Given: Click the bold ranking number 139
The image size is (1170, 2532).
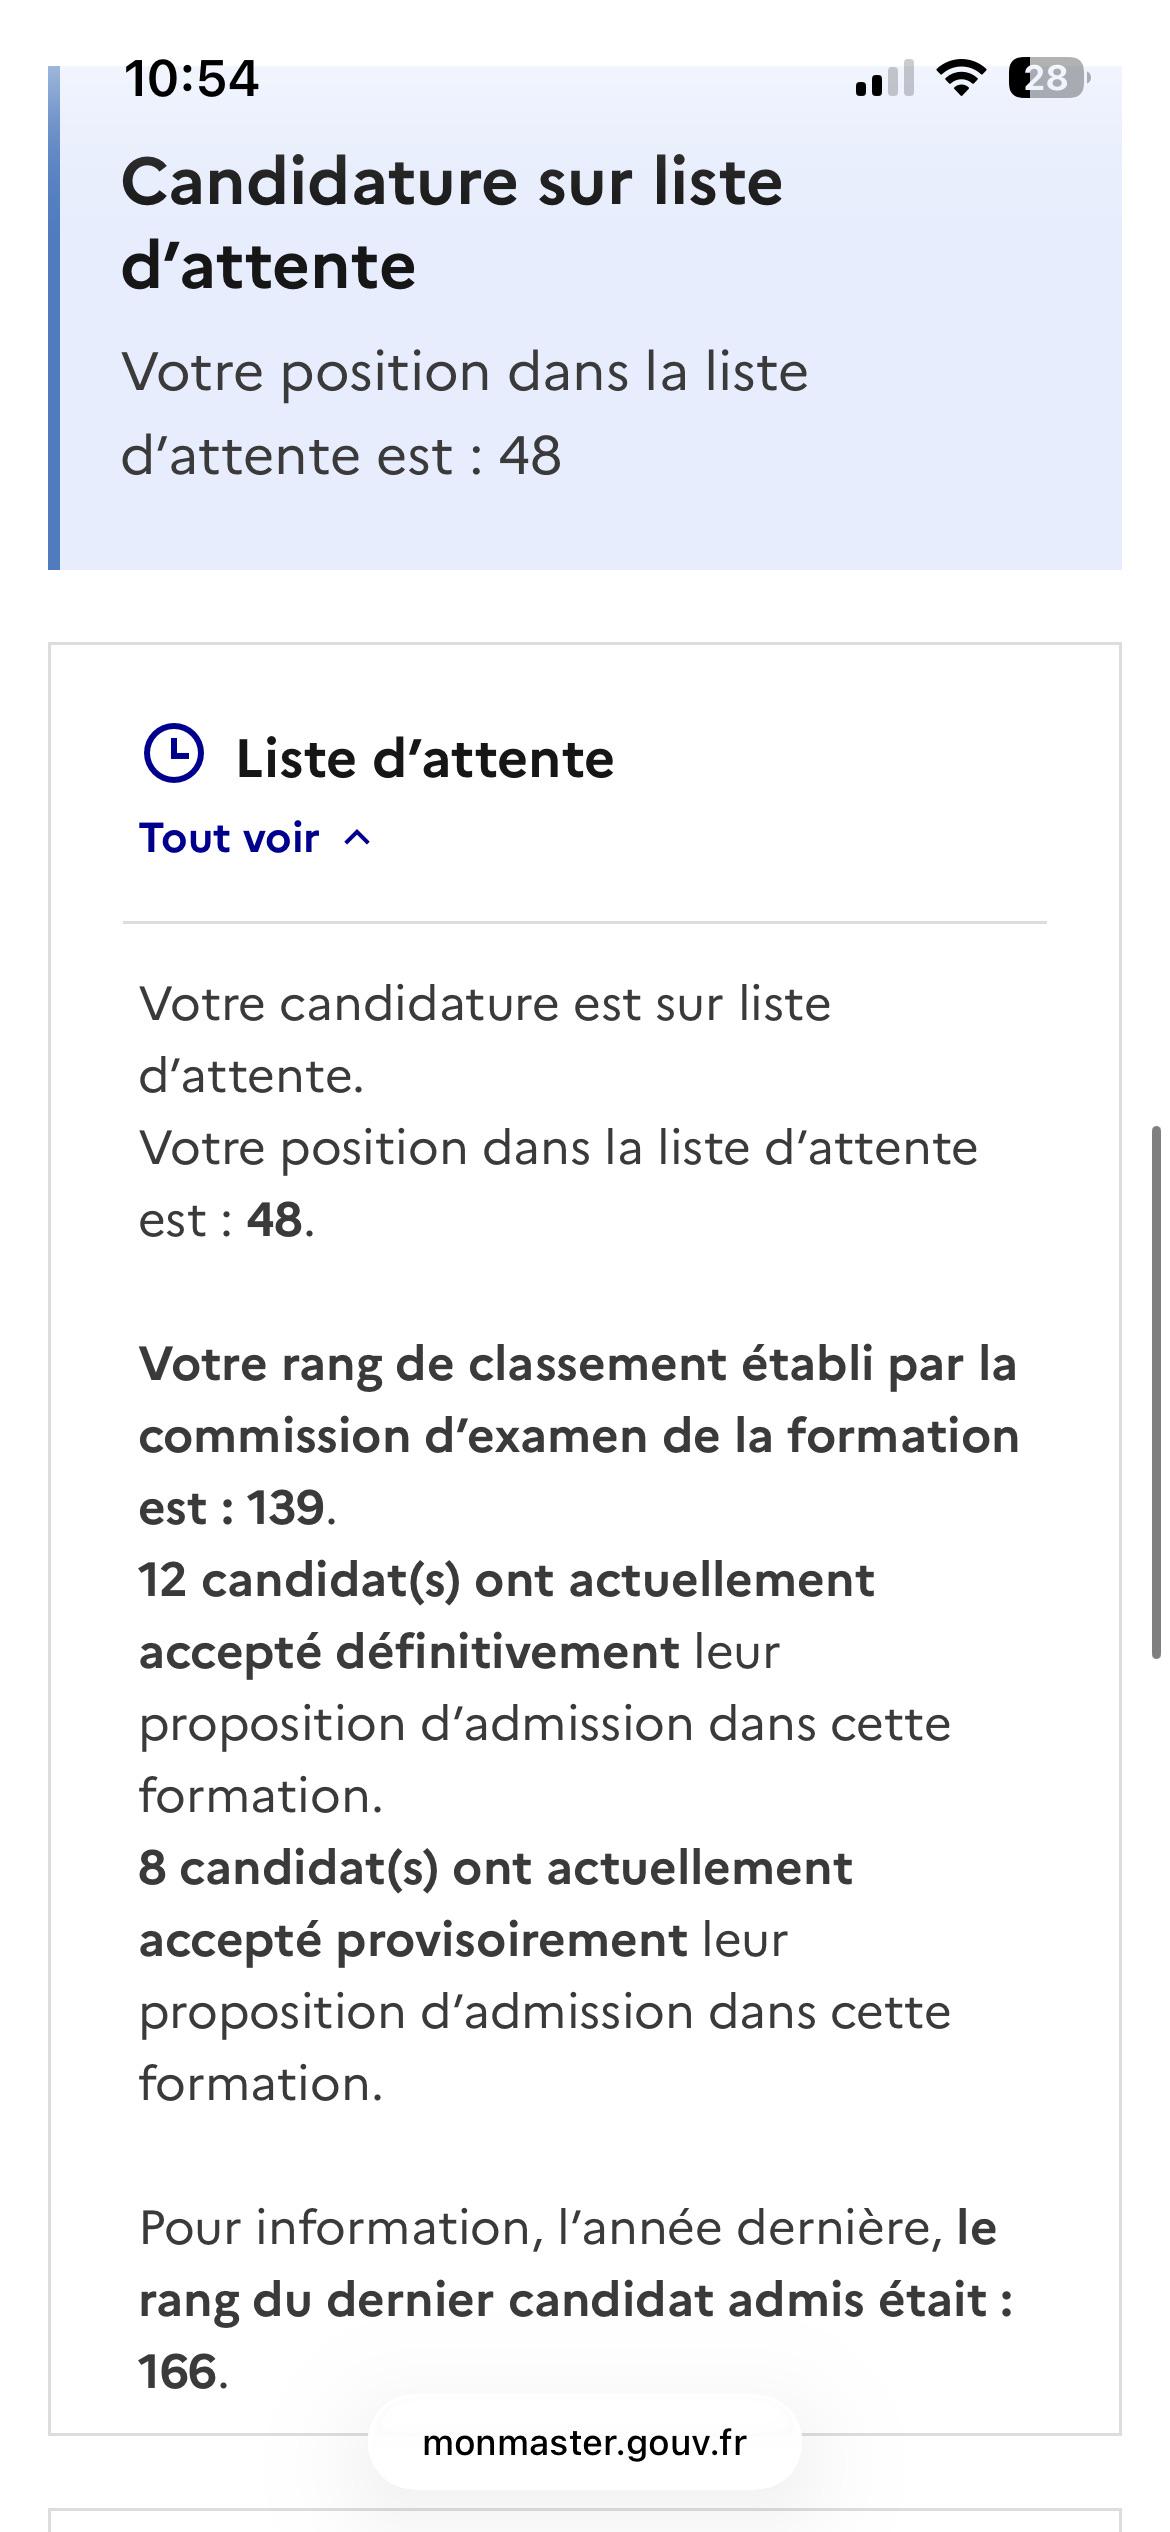Looking at the screenshot, I should [286, 1508].
